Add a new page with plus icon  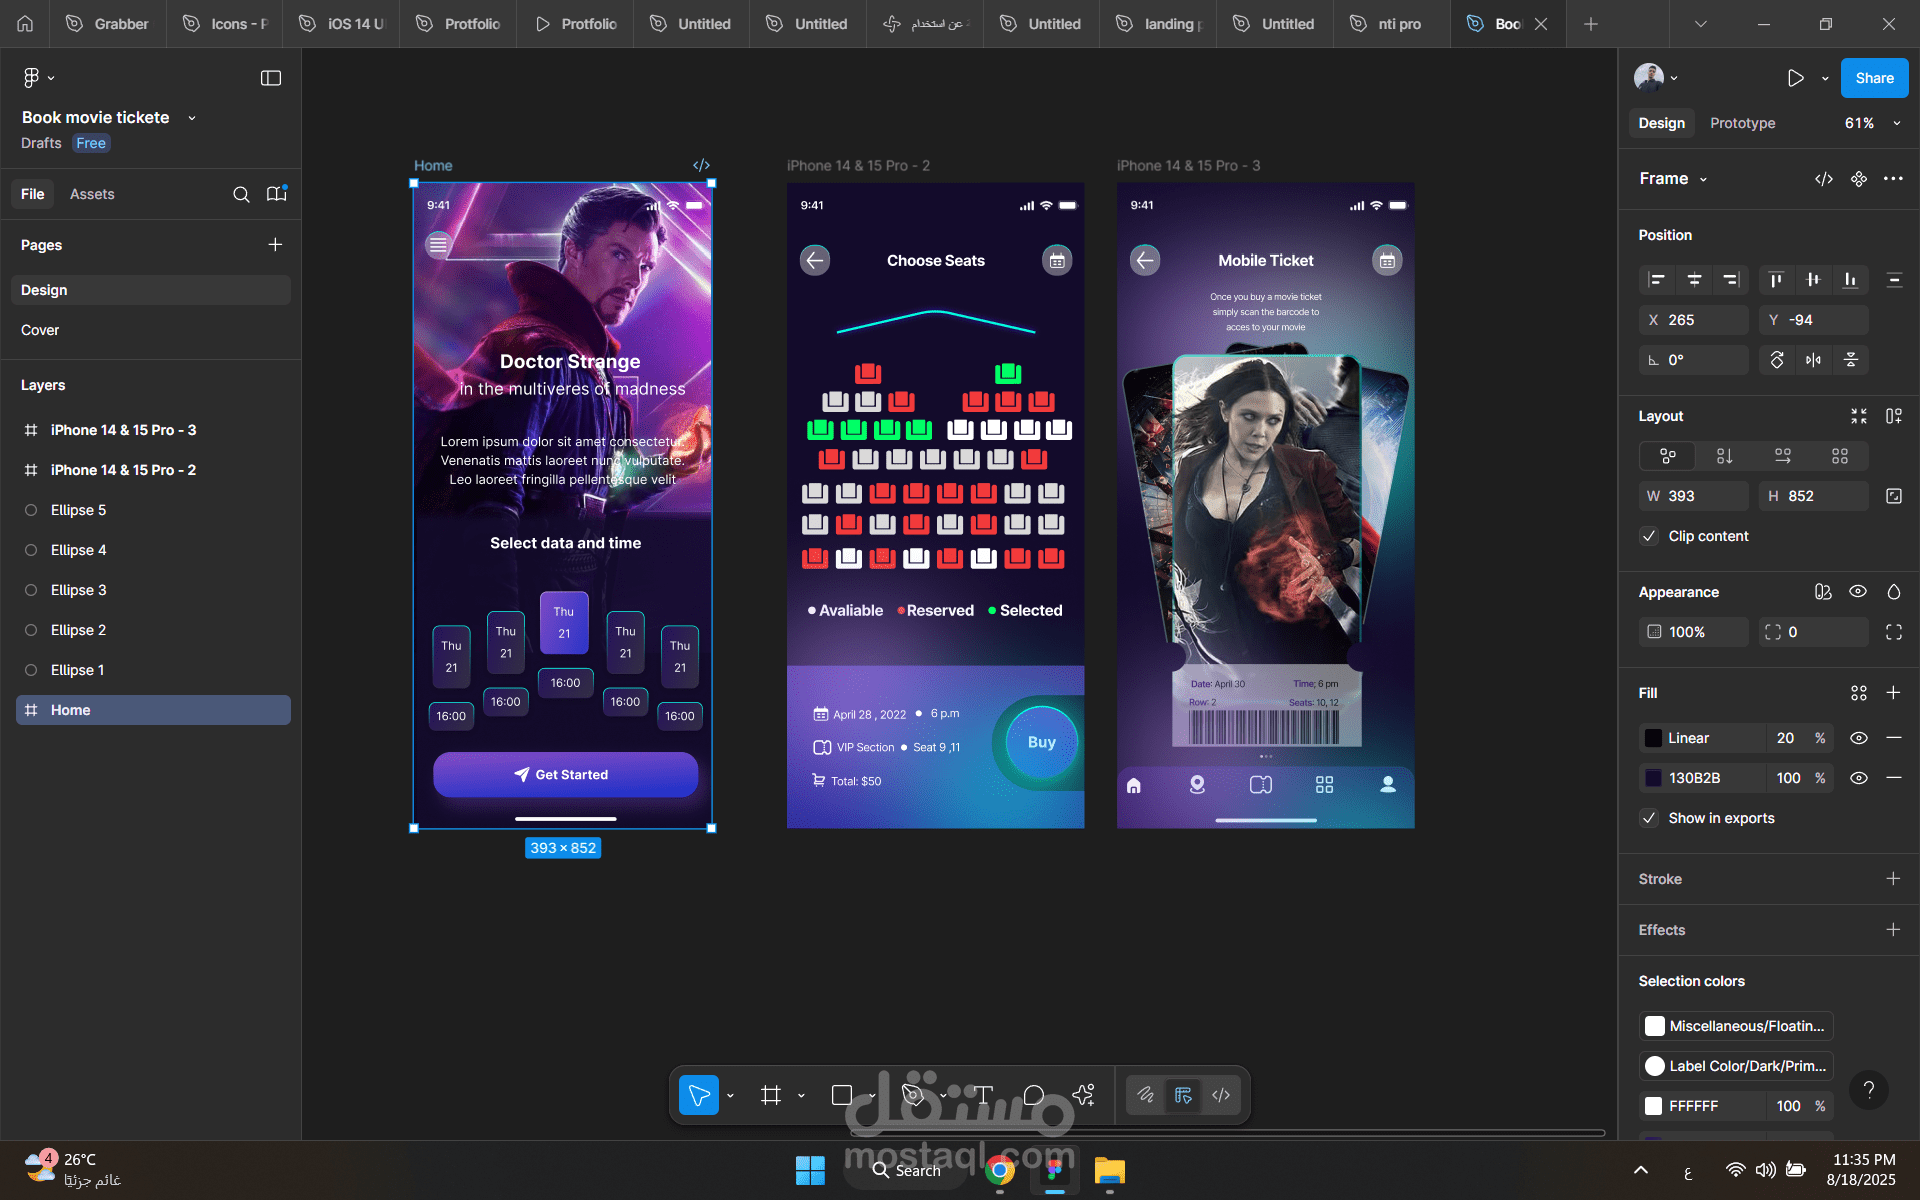(x=275, y=245)
